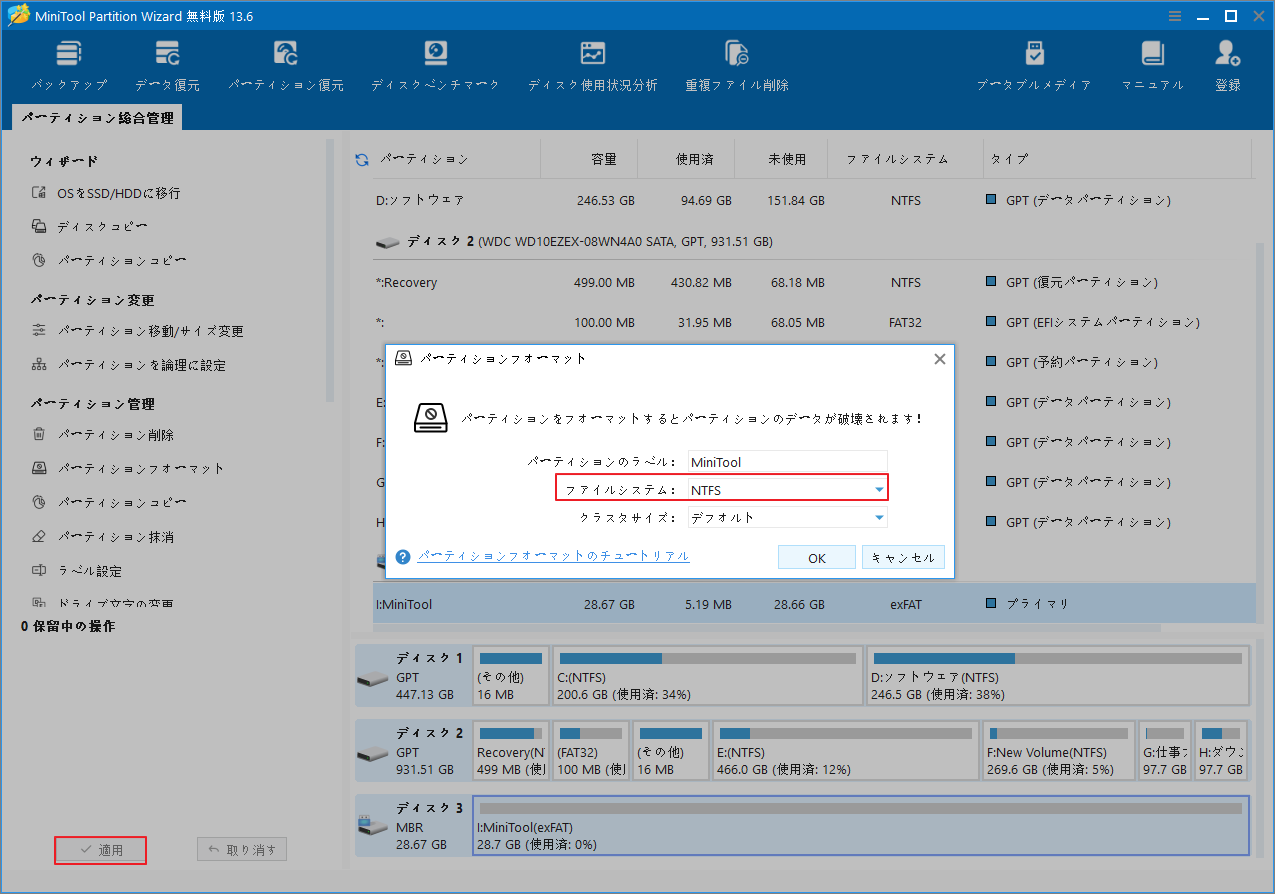Create ブータブルメディア
The width and height of the screenshot is (1275, 894).
[x=1034, y=62]
